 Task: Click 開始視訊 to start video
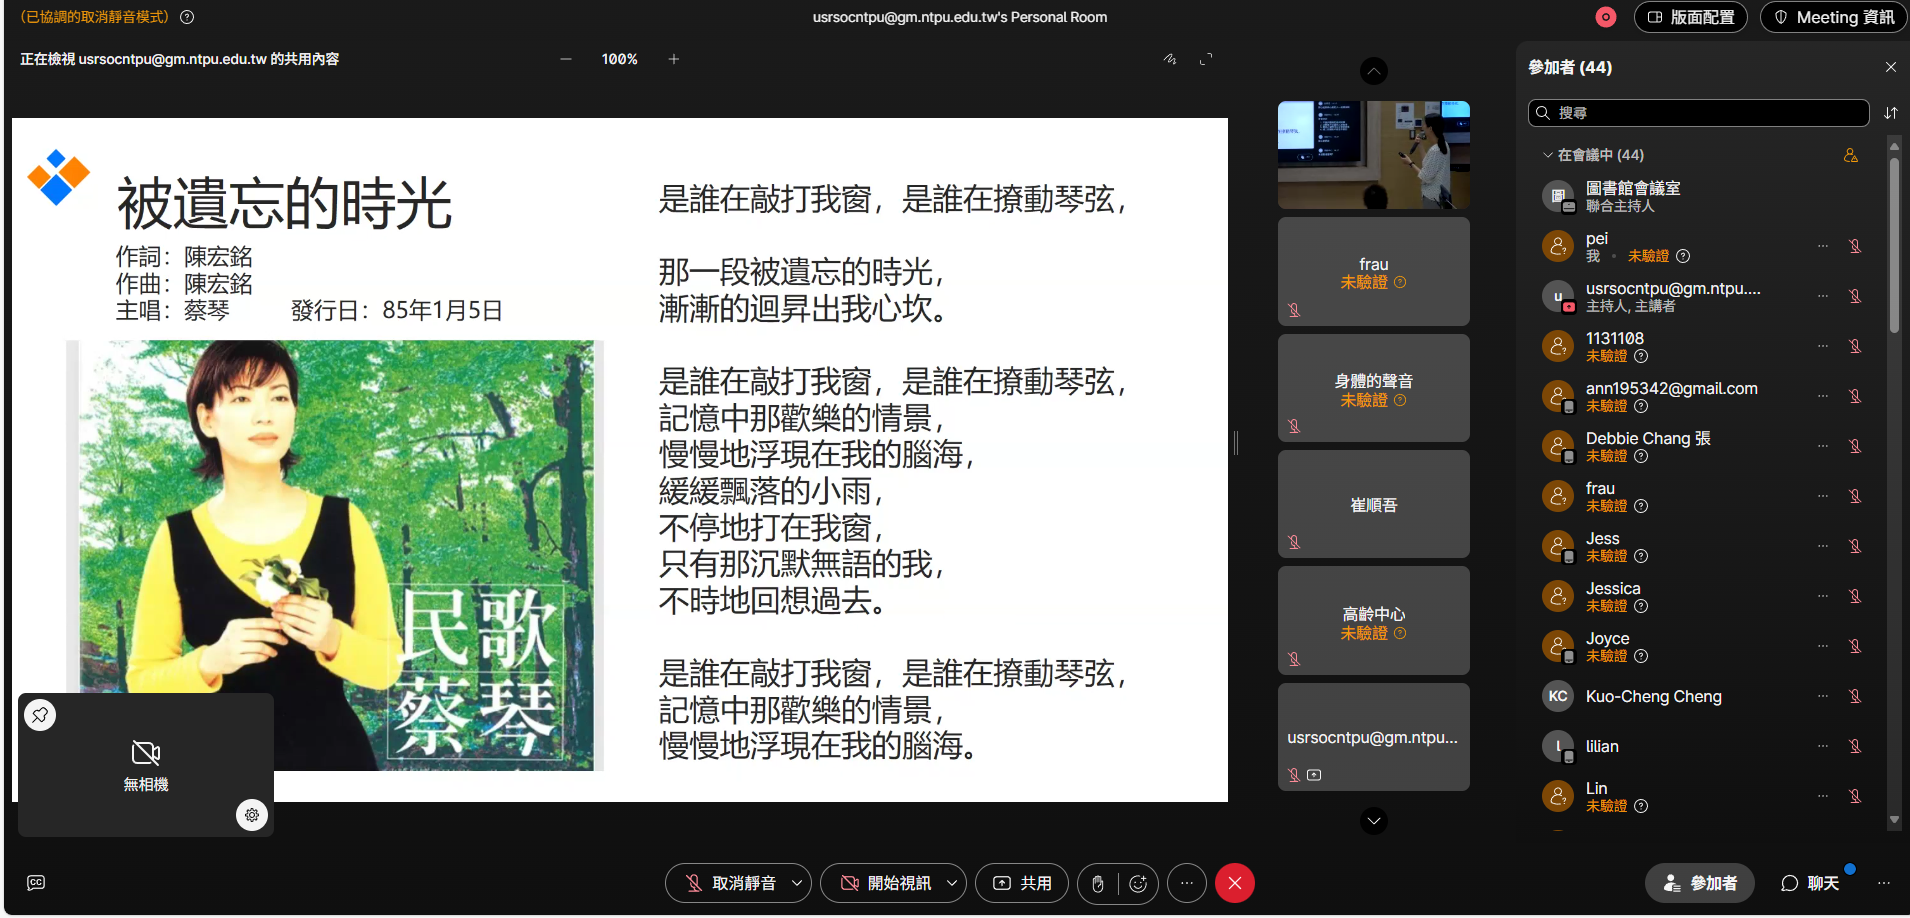point(886,883)
